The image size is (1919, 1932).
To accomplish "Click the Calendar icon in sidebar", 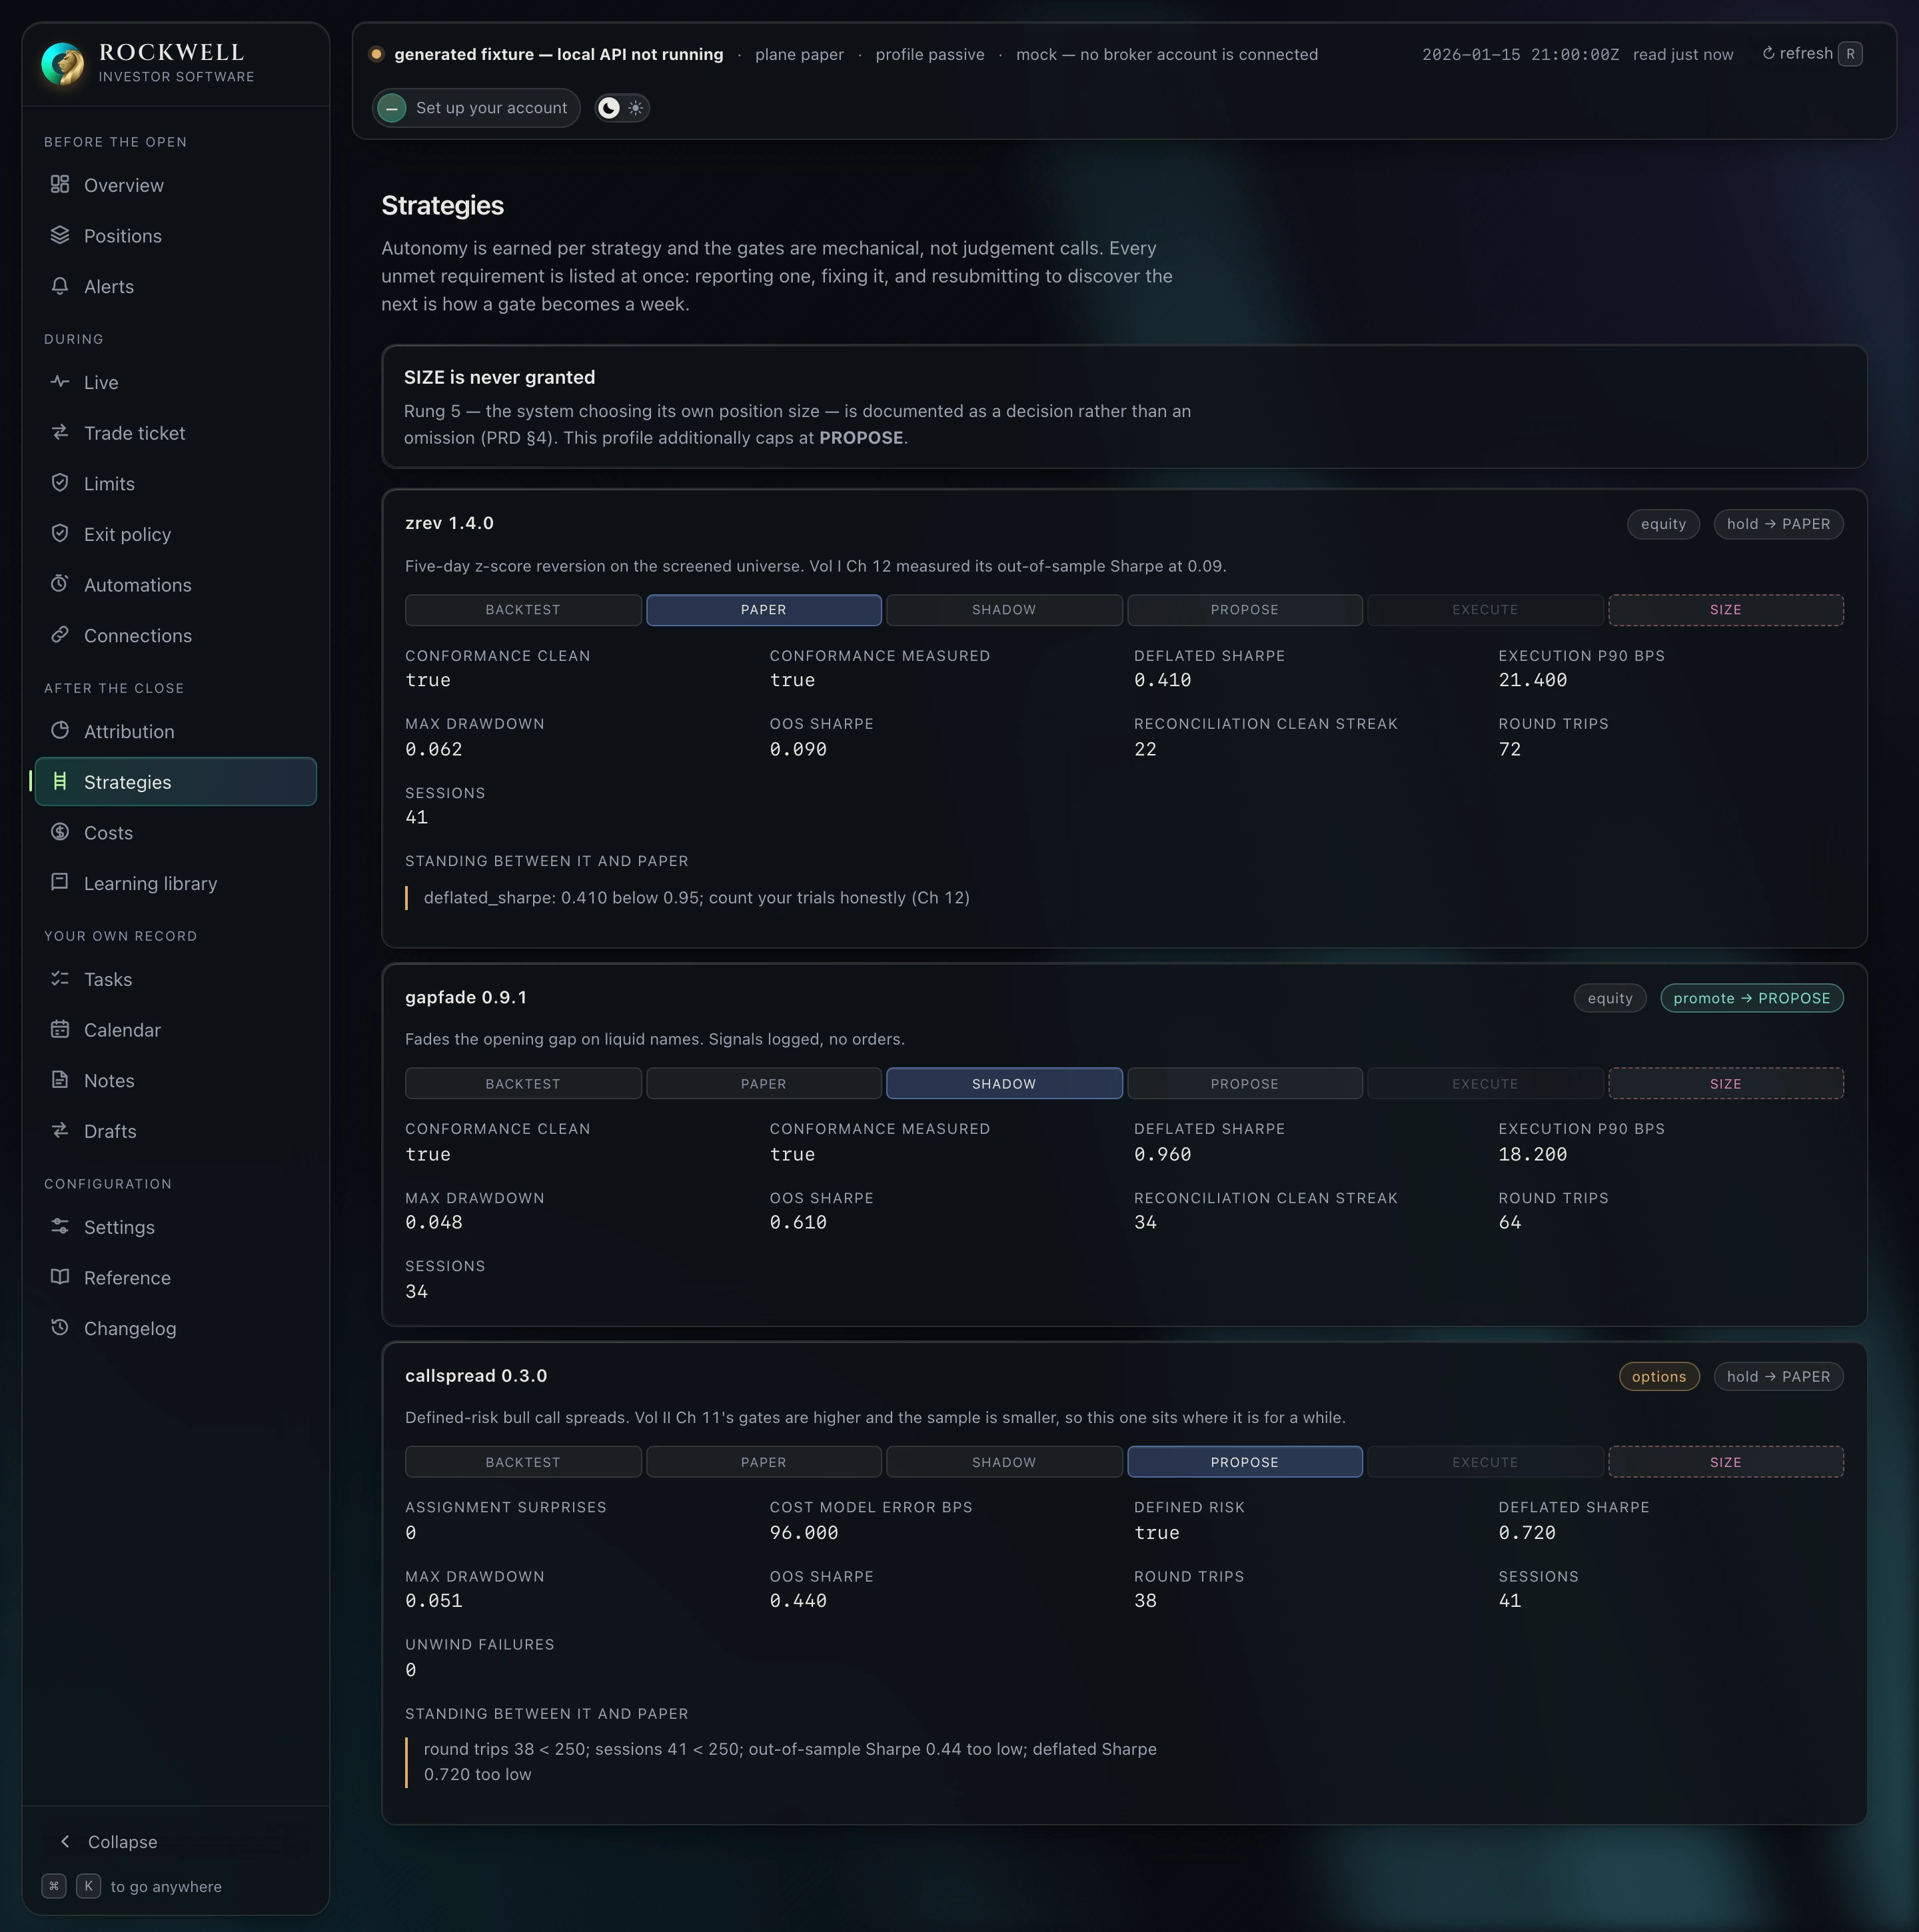I will 60,1029.
